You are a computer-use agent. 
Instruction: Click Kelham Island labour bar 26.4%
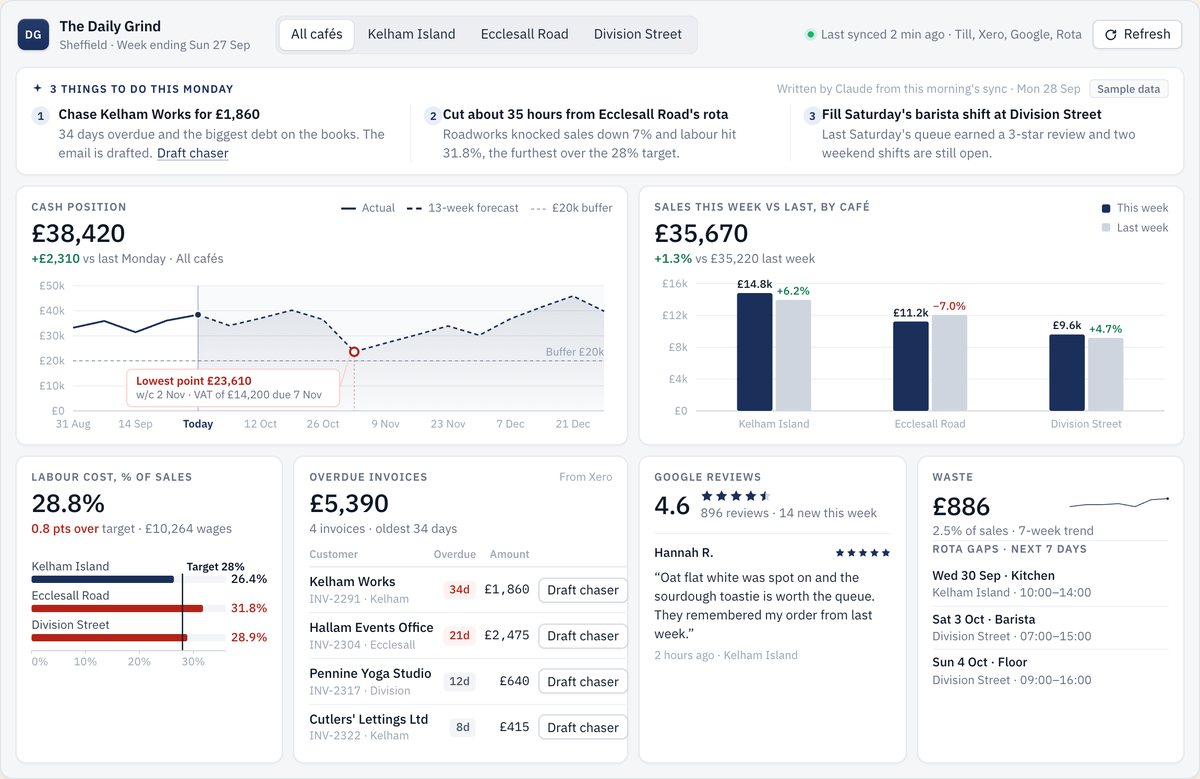click(103, 579)
